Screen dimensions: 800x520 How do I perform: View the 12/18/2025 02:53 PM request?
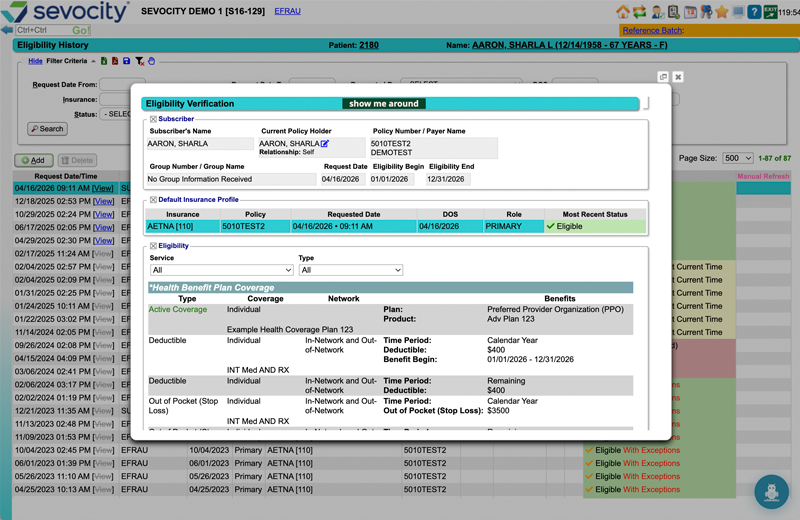click(104, 201)
